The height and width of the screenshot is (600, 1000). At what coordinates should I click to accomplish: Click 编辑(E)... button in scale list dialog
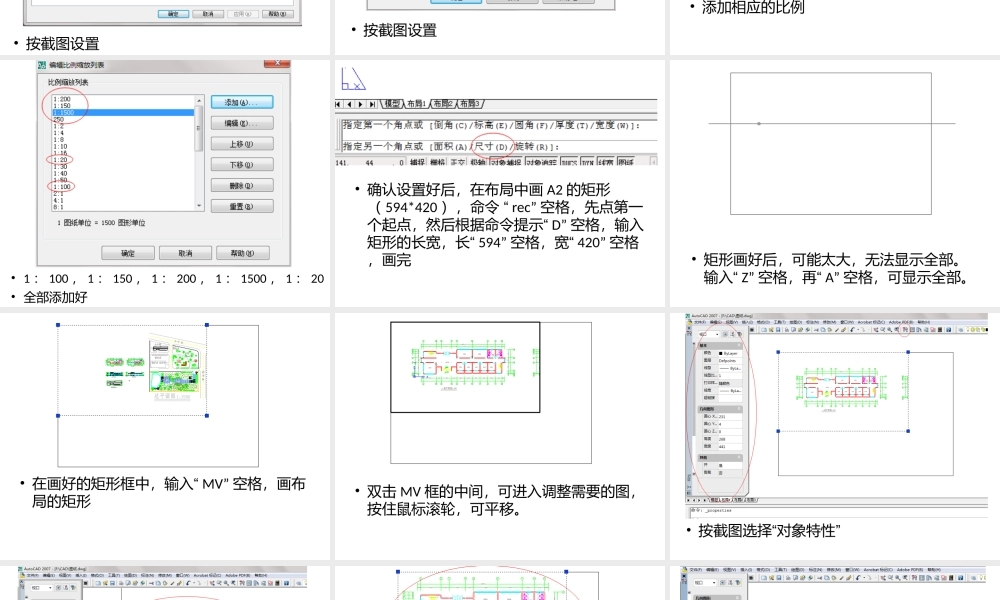click(242, 123)
